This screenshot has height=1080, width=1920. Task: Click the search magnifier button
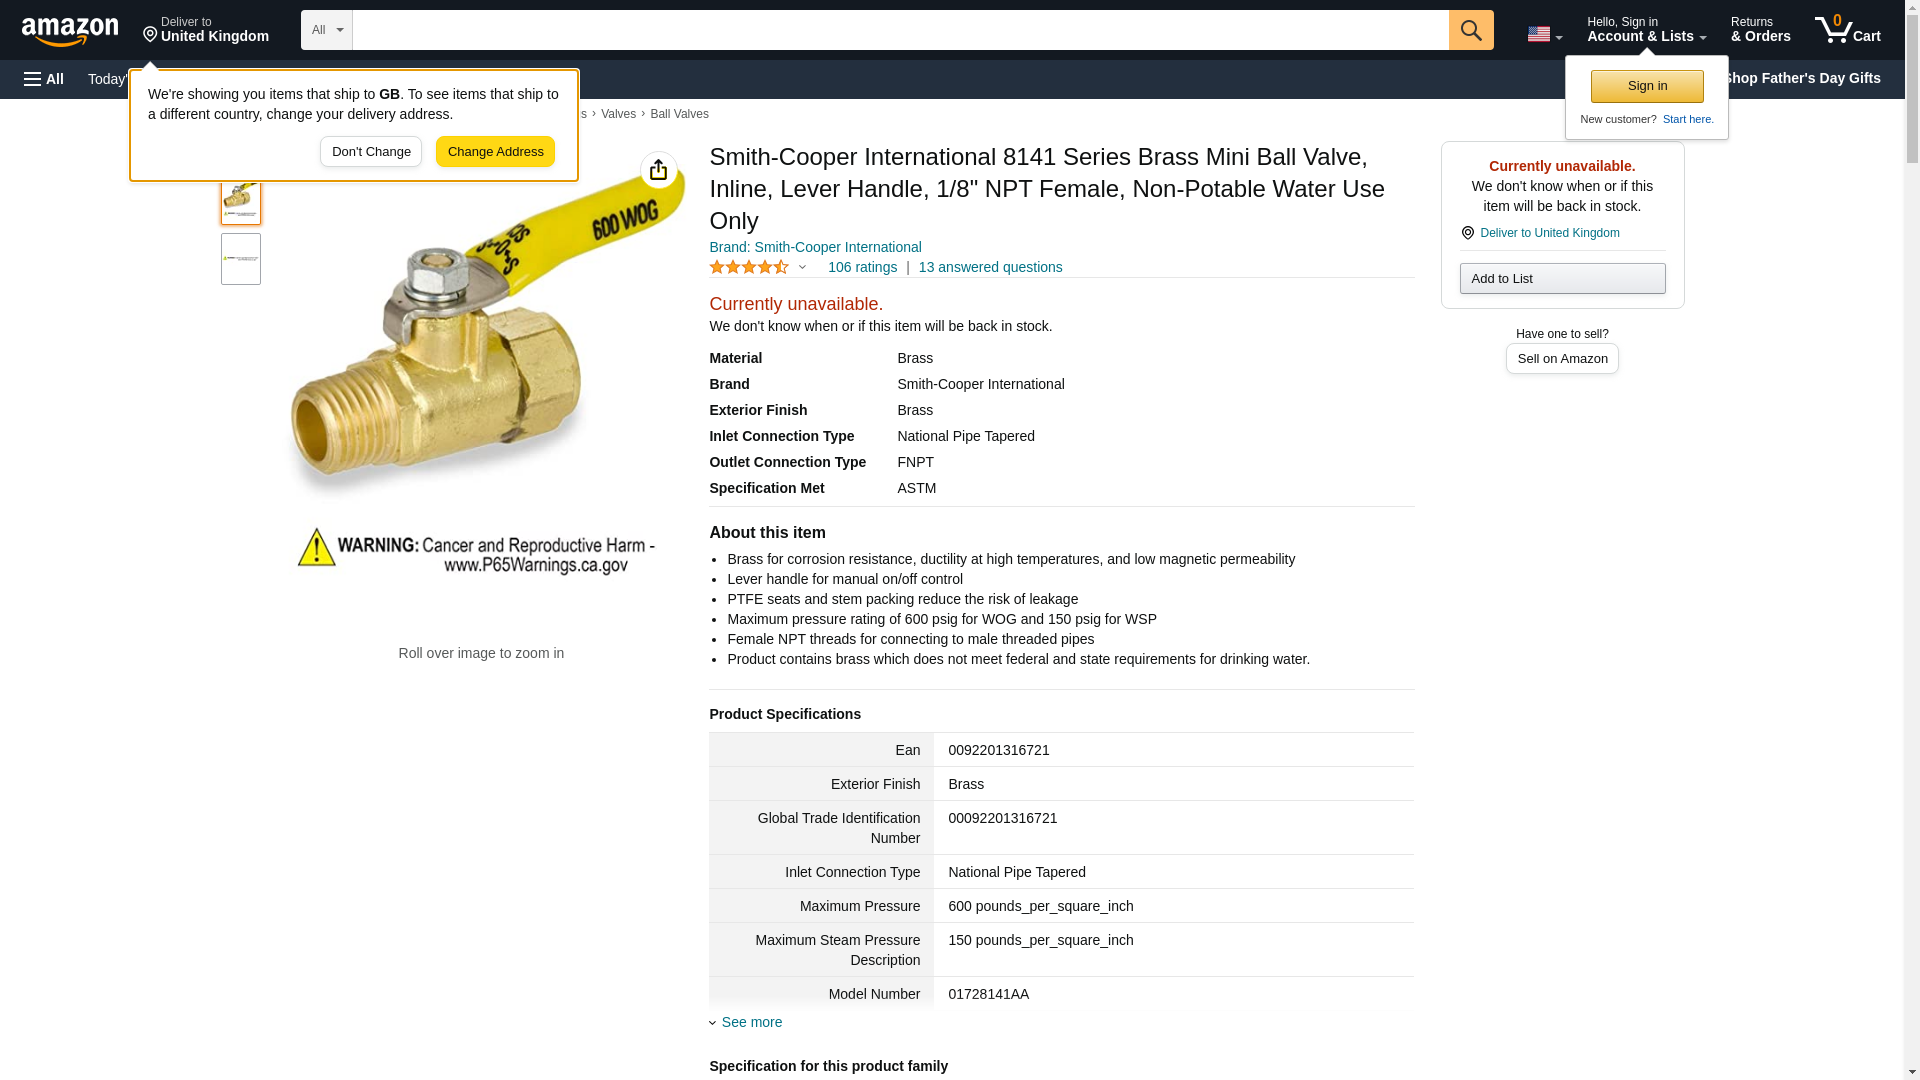click(x=1470, y=30)
